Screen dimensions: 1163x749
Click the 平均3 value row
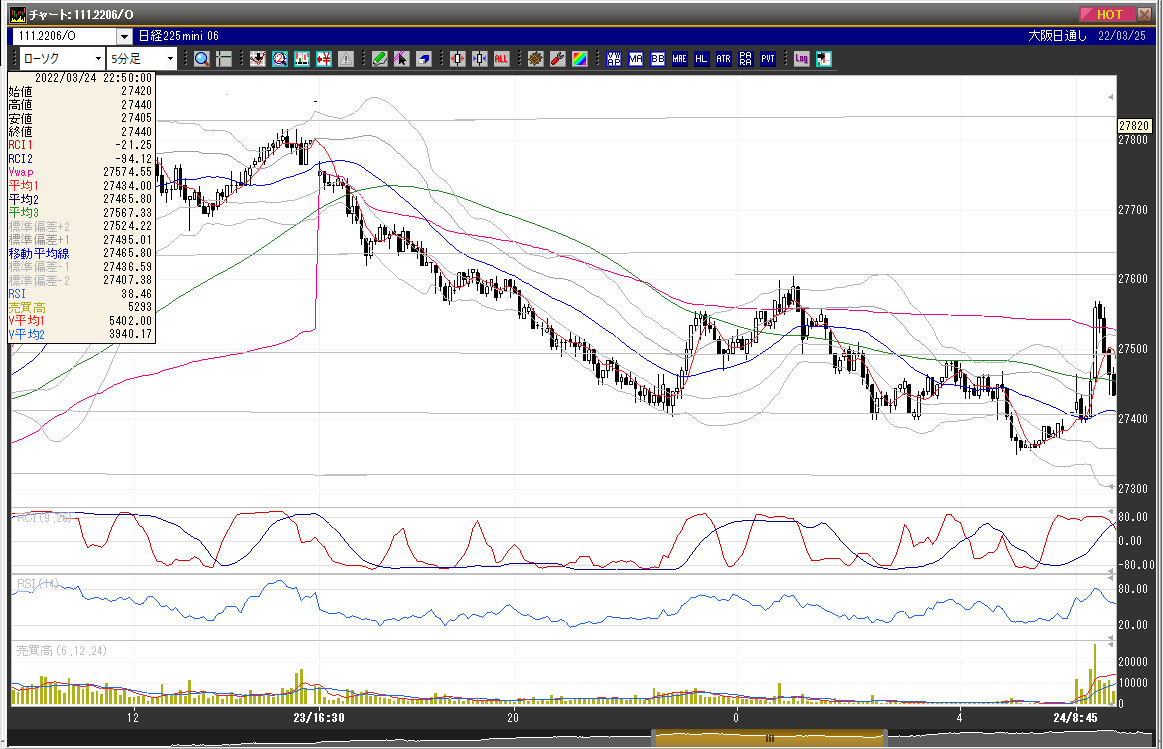point(81,212)
